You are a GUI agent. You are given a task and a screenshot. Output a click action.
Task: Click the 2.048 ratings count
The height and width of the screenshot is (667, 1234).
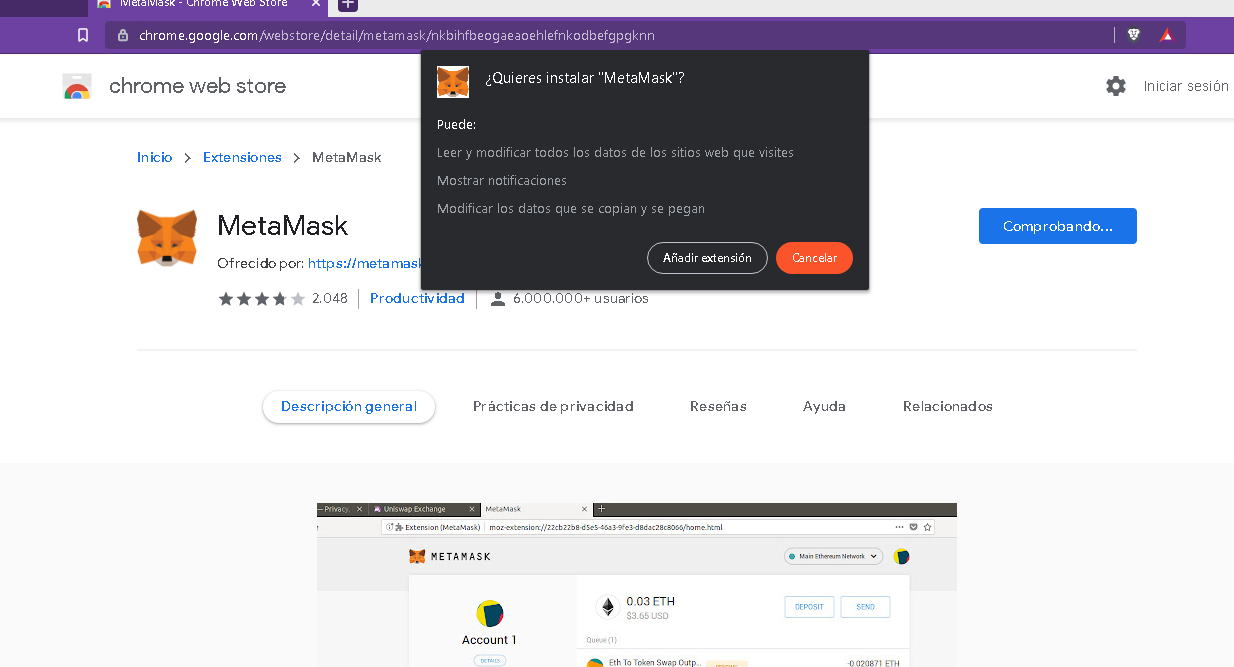330,298
